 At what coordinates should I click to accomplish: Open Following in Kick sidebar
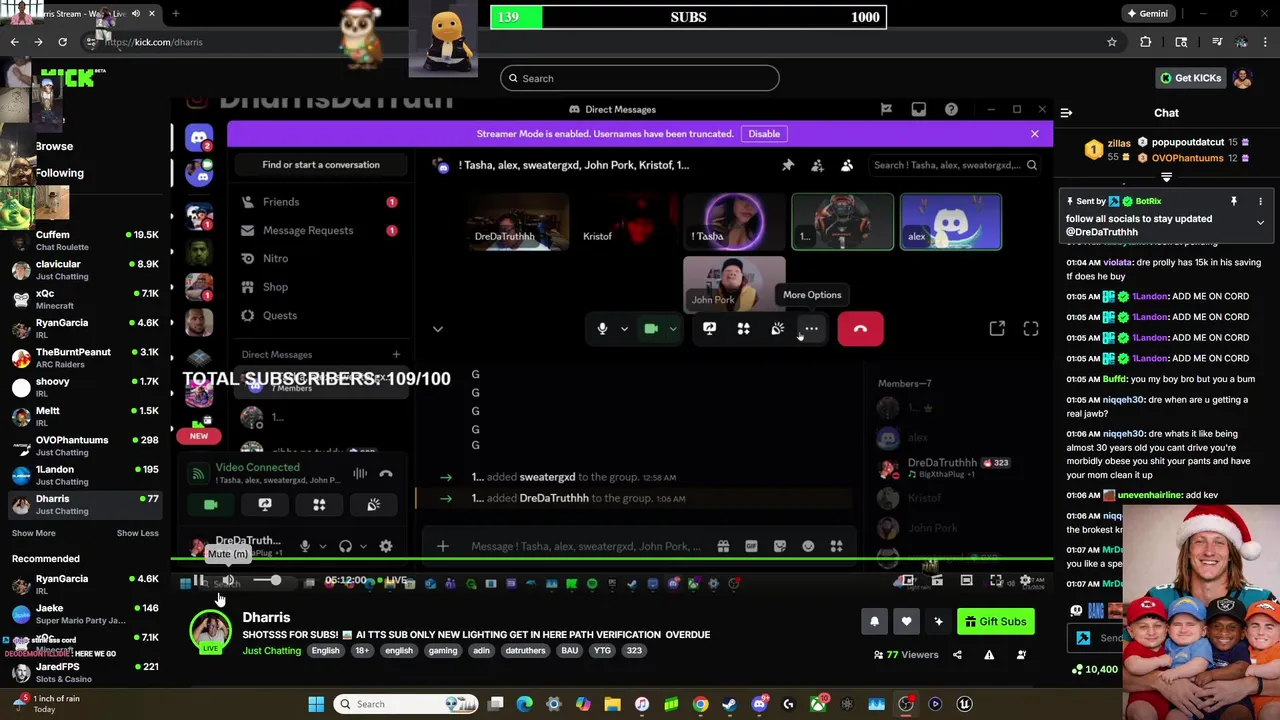click(59, 173)
